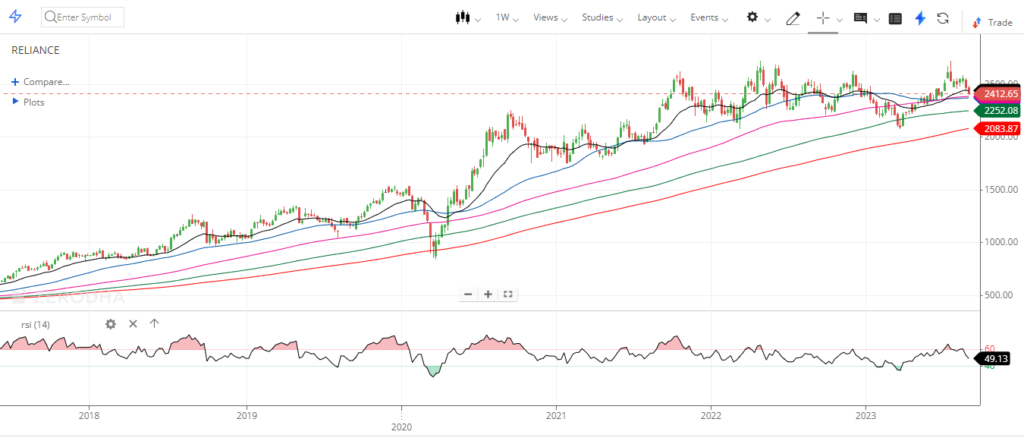Click the 2412.65 price label

tap(997, 93)
